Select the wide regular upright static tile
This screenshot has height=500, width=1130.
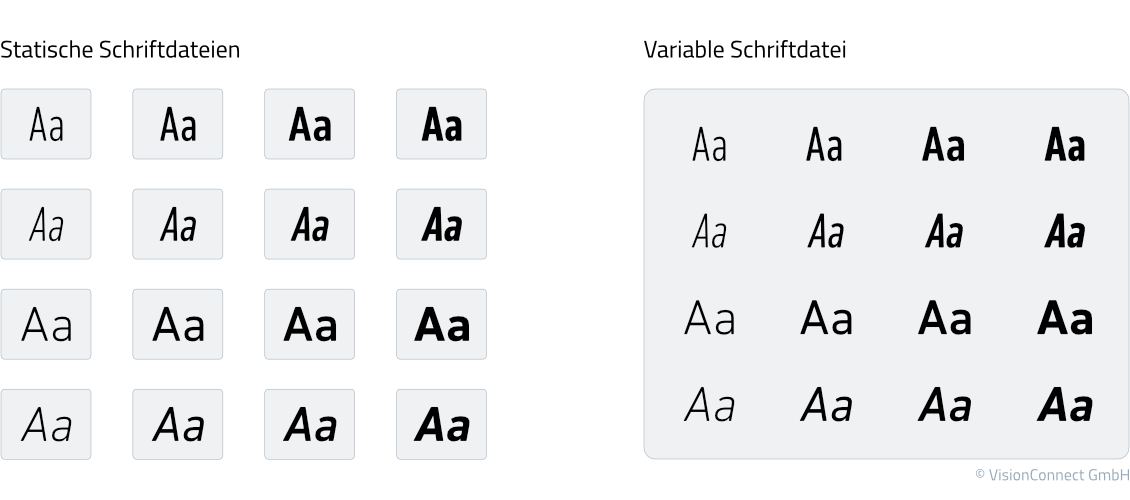click(x=177, y=324)
